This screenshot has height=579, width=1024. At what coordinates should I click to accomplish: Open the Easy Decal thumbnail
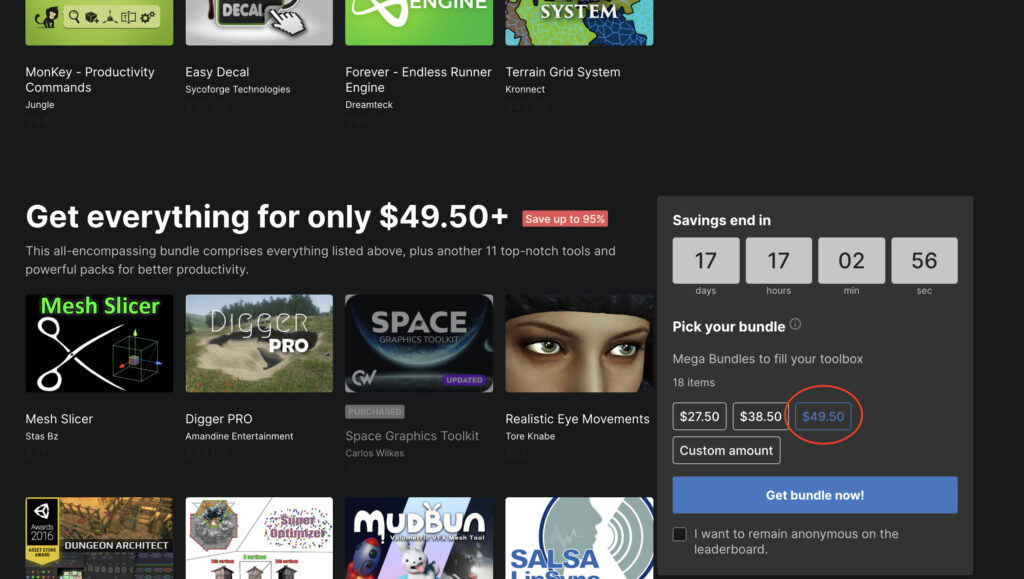pos(259,22)
